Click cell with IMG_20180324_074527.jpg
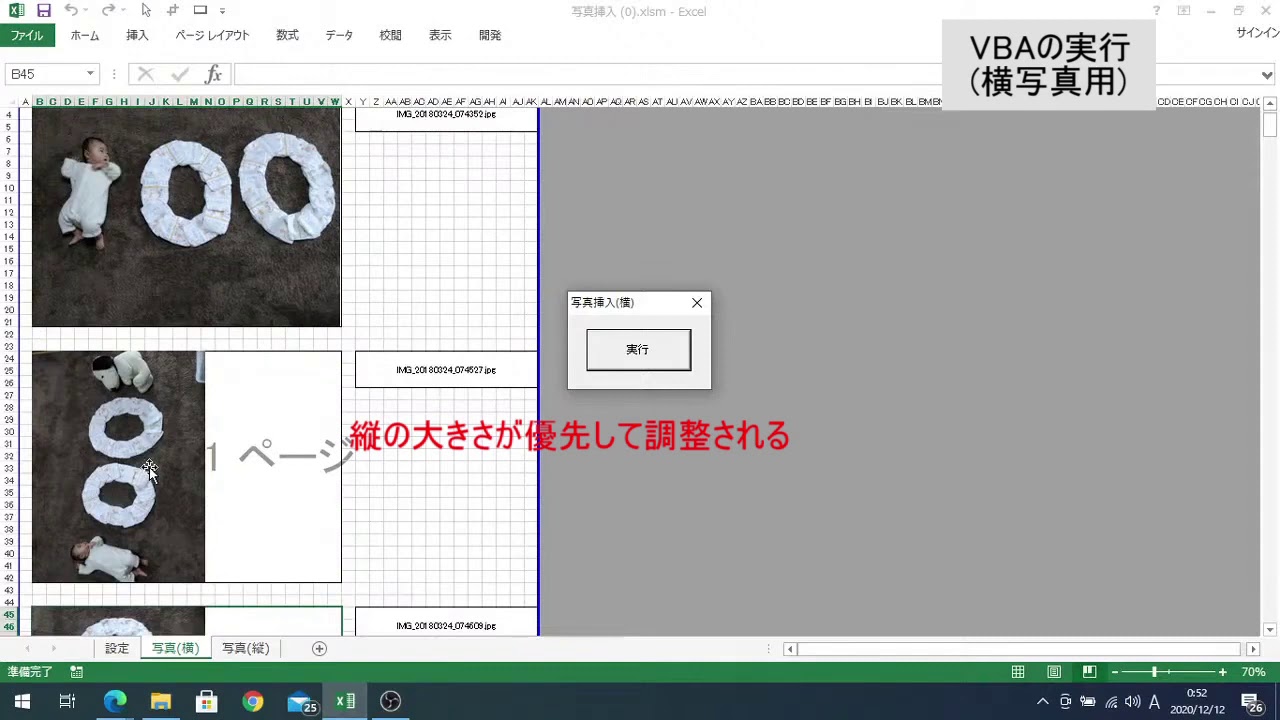Screen dimensions: 1280x720 [x=446, y=370]
